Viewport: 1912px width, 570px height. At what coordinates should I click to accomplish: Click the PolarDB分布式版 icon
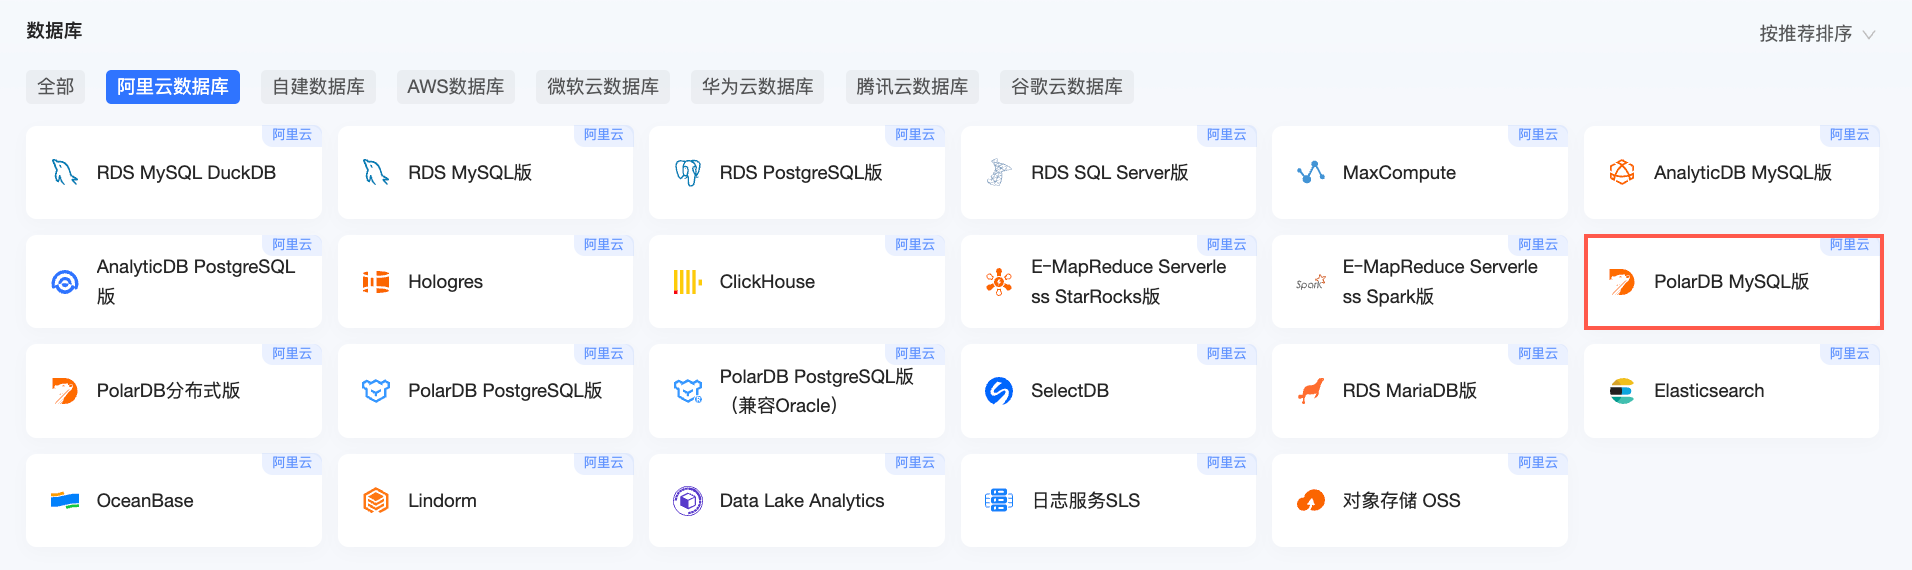(x=65, y=391)
